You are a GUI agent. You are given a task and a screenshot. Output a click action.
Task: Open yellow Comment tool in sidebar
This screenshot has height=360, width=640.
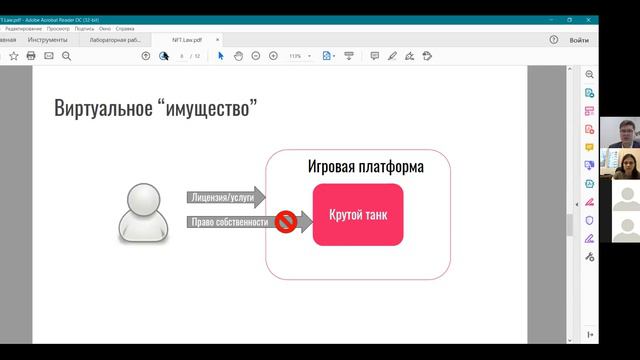click(x=589, y=147)
